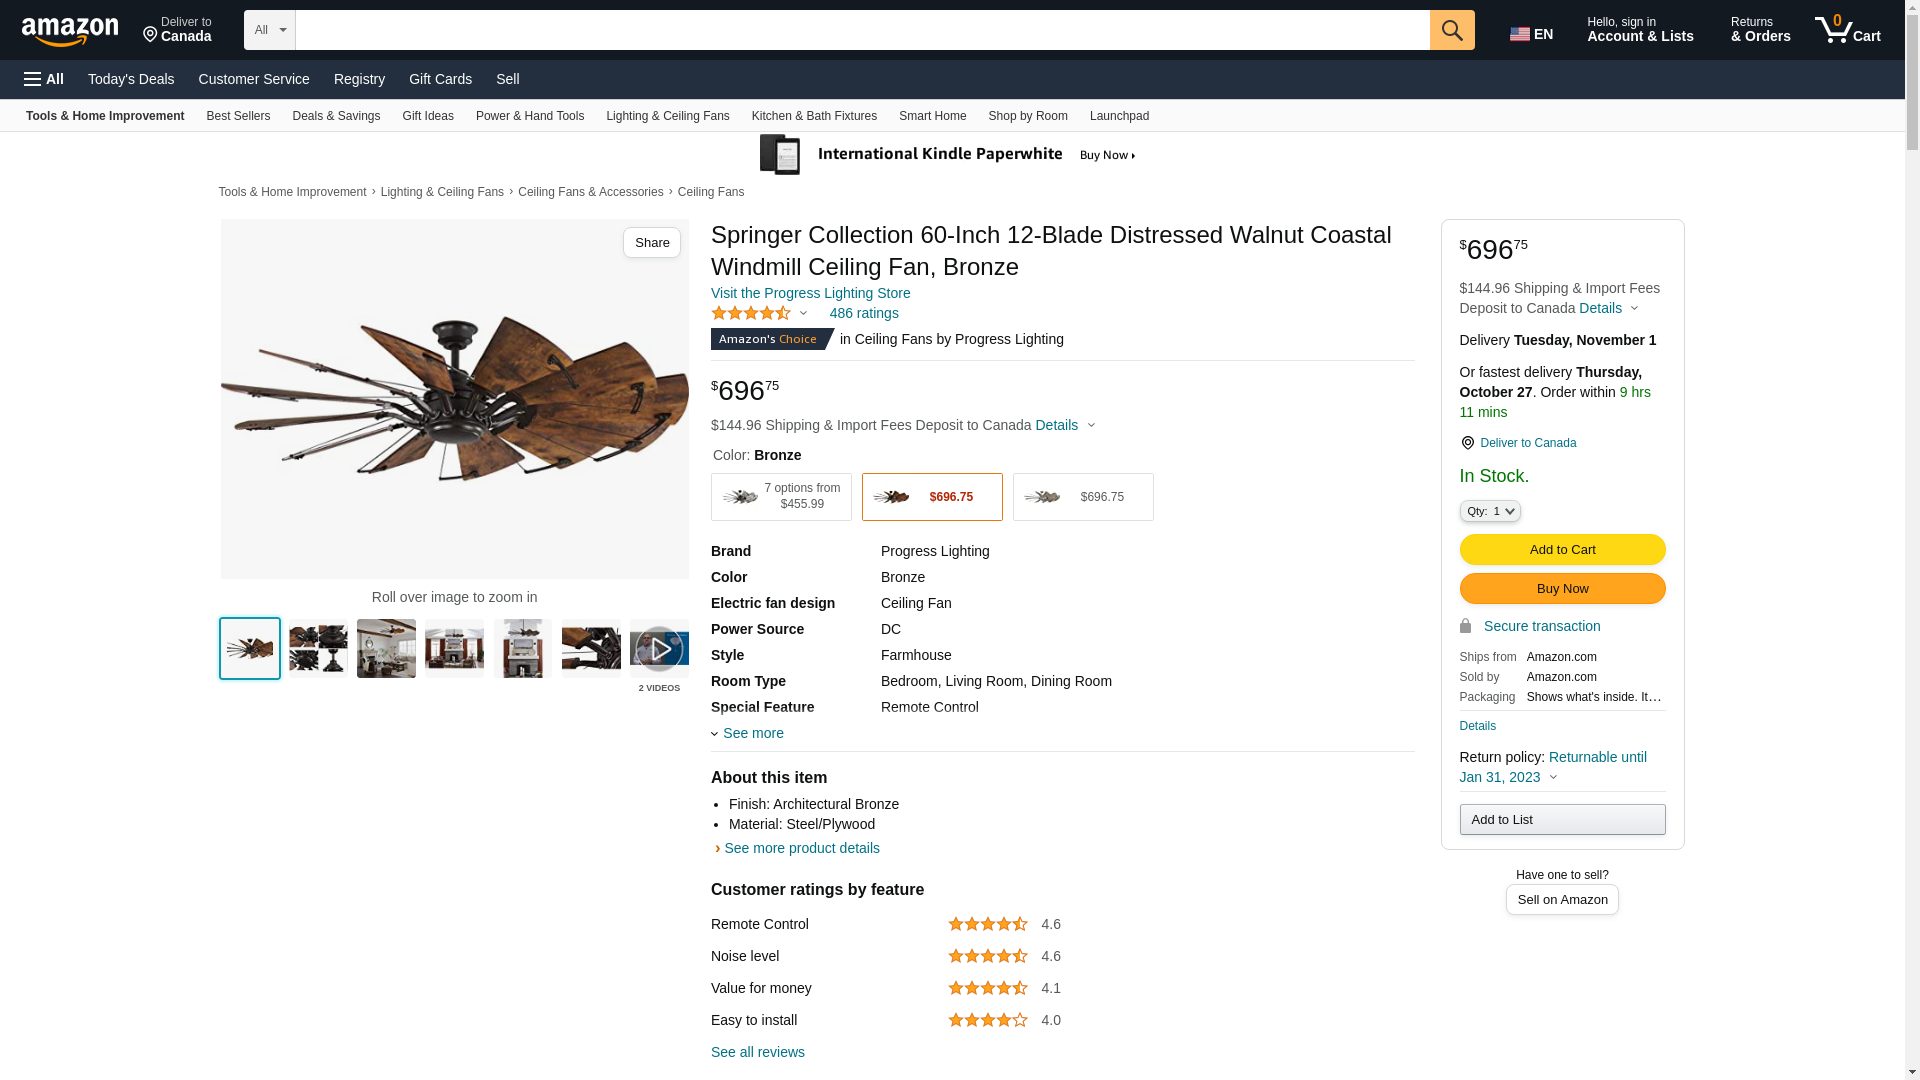Image resolution: width=1920 pixels, height=1080 pixels.
Task: Click the star rating next to 486 ratings
Action: tap(751, 313)
